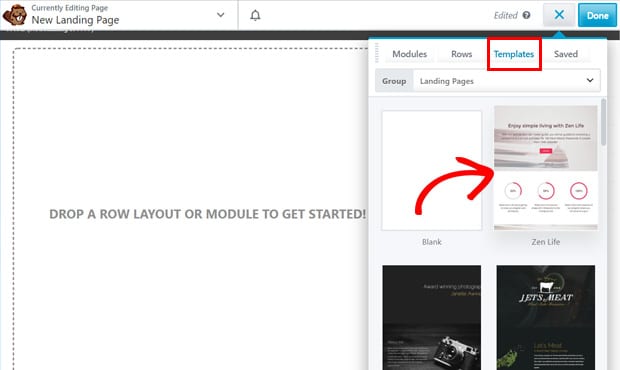Switch to the Rows tab
The width and height of the screenshot is (620, 370).
click(461, 54)
